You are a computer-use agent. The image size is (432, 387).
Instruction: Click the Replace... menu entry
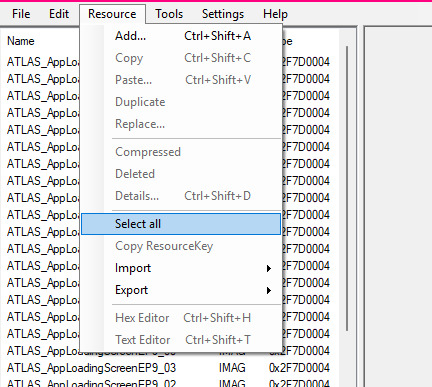click(x=181, y=124)
